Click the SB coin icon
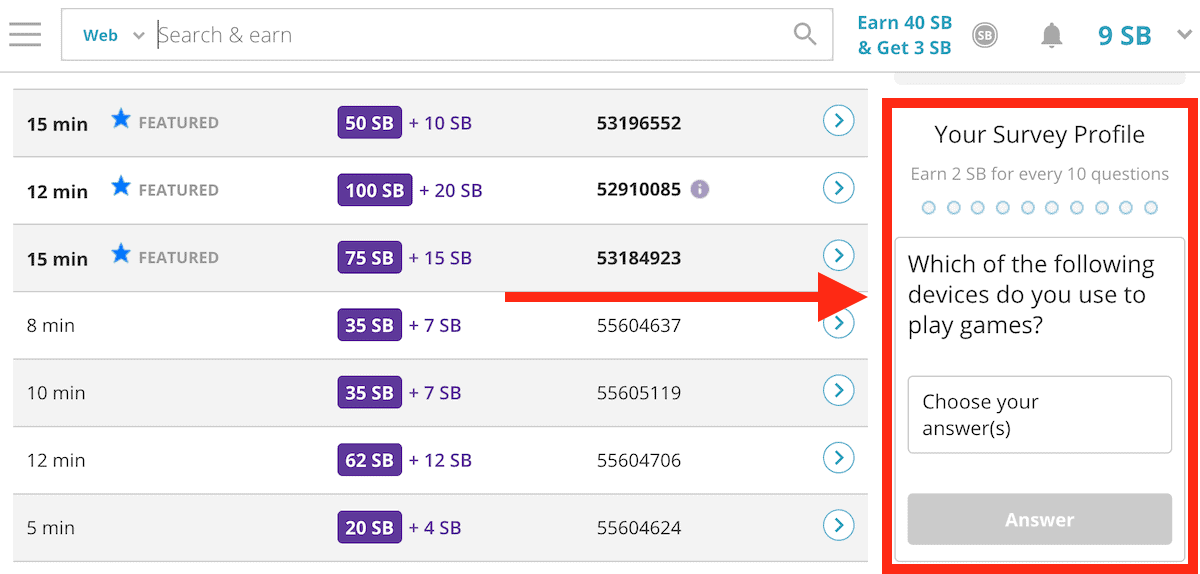The width and height of the screenshot is (1200, 574). click(x=985, y=36)
